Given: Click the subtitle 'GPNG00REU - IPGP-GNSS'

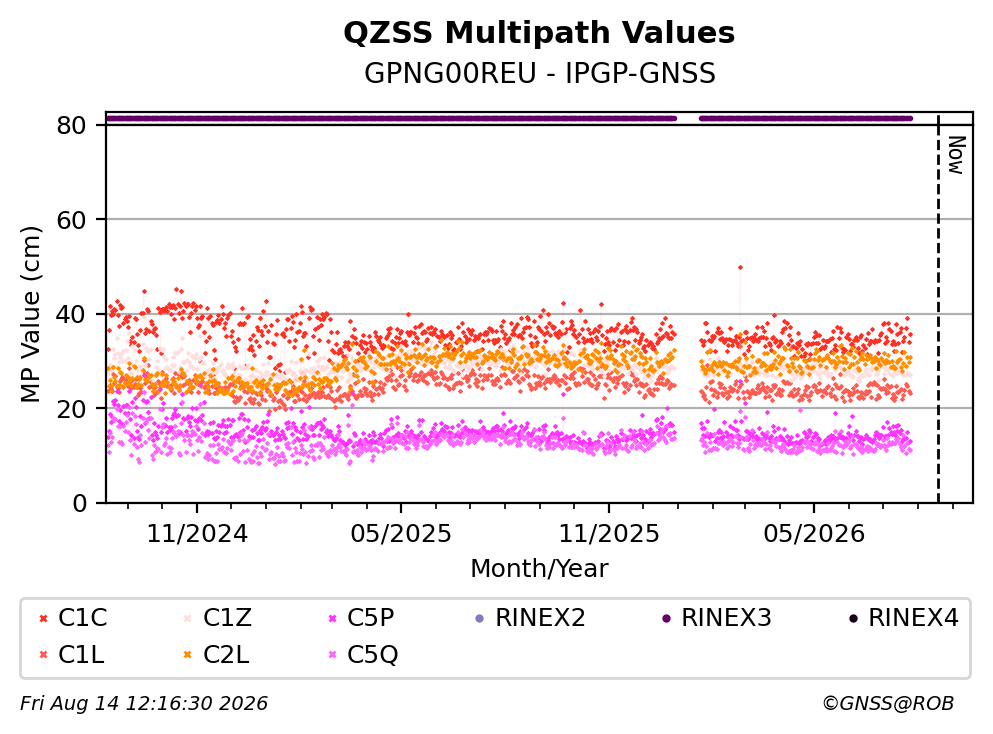Looking at the screenshot, I should point(540,73).
